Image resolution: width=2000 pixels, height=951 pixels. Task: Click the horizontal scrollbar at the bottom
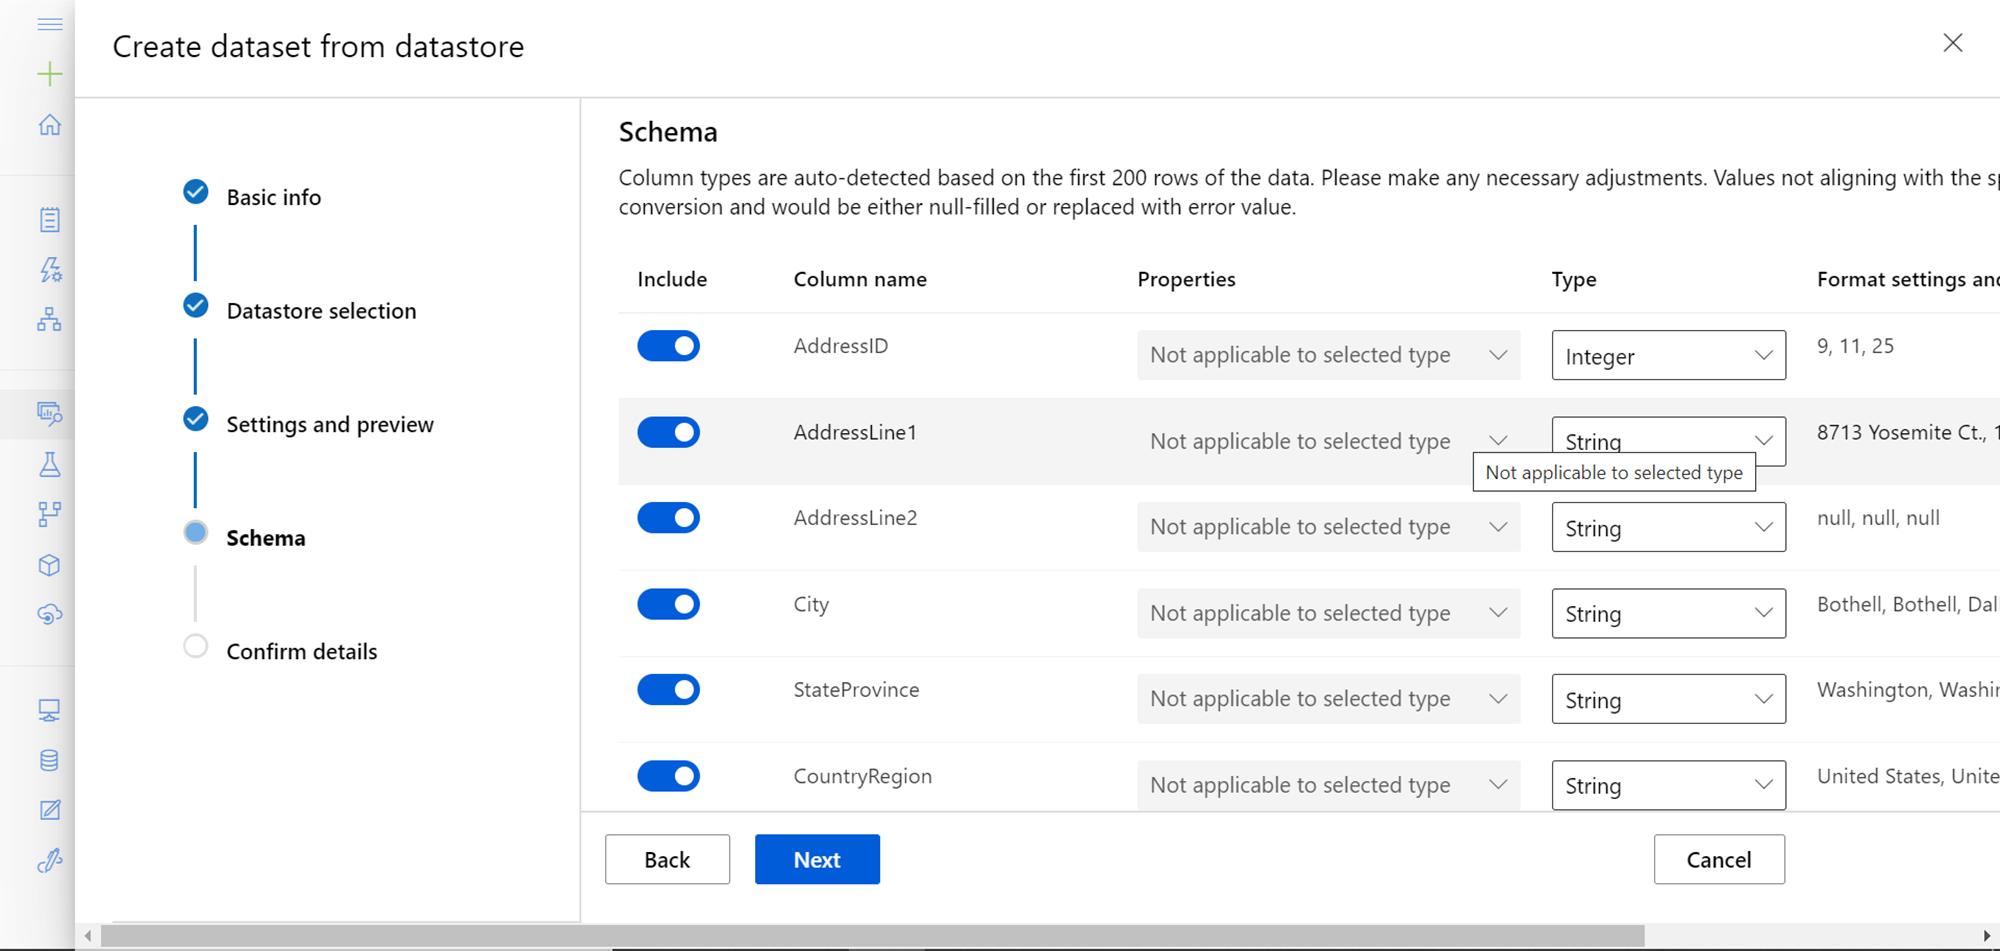[x=872, y=936]
